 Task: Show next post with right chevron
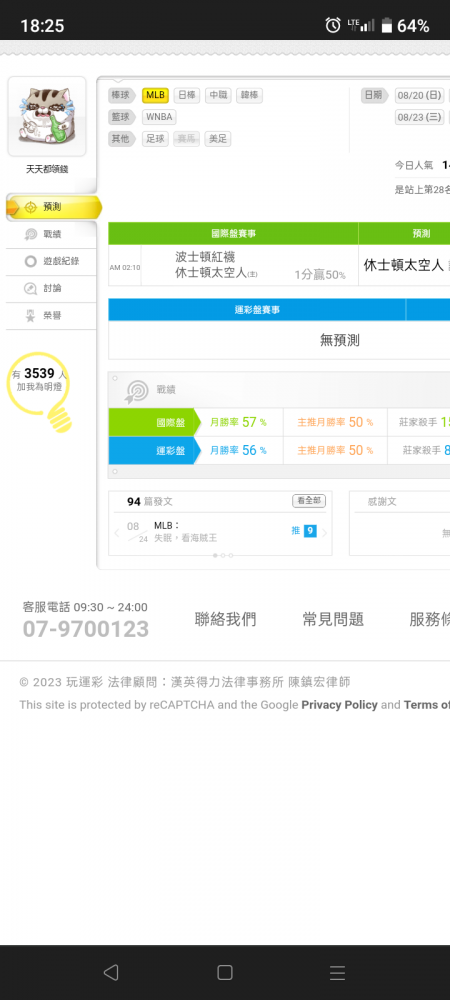tap(324, 533)
